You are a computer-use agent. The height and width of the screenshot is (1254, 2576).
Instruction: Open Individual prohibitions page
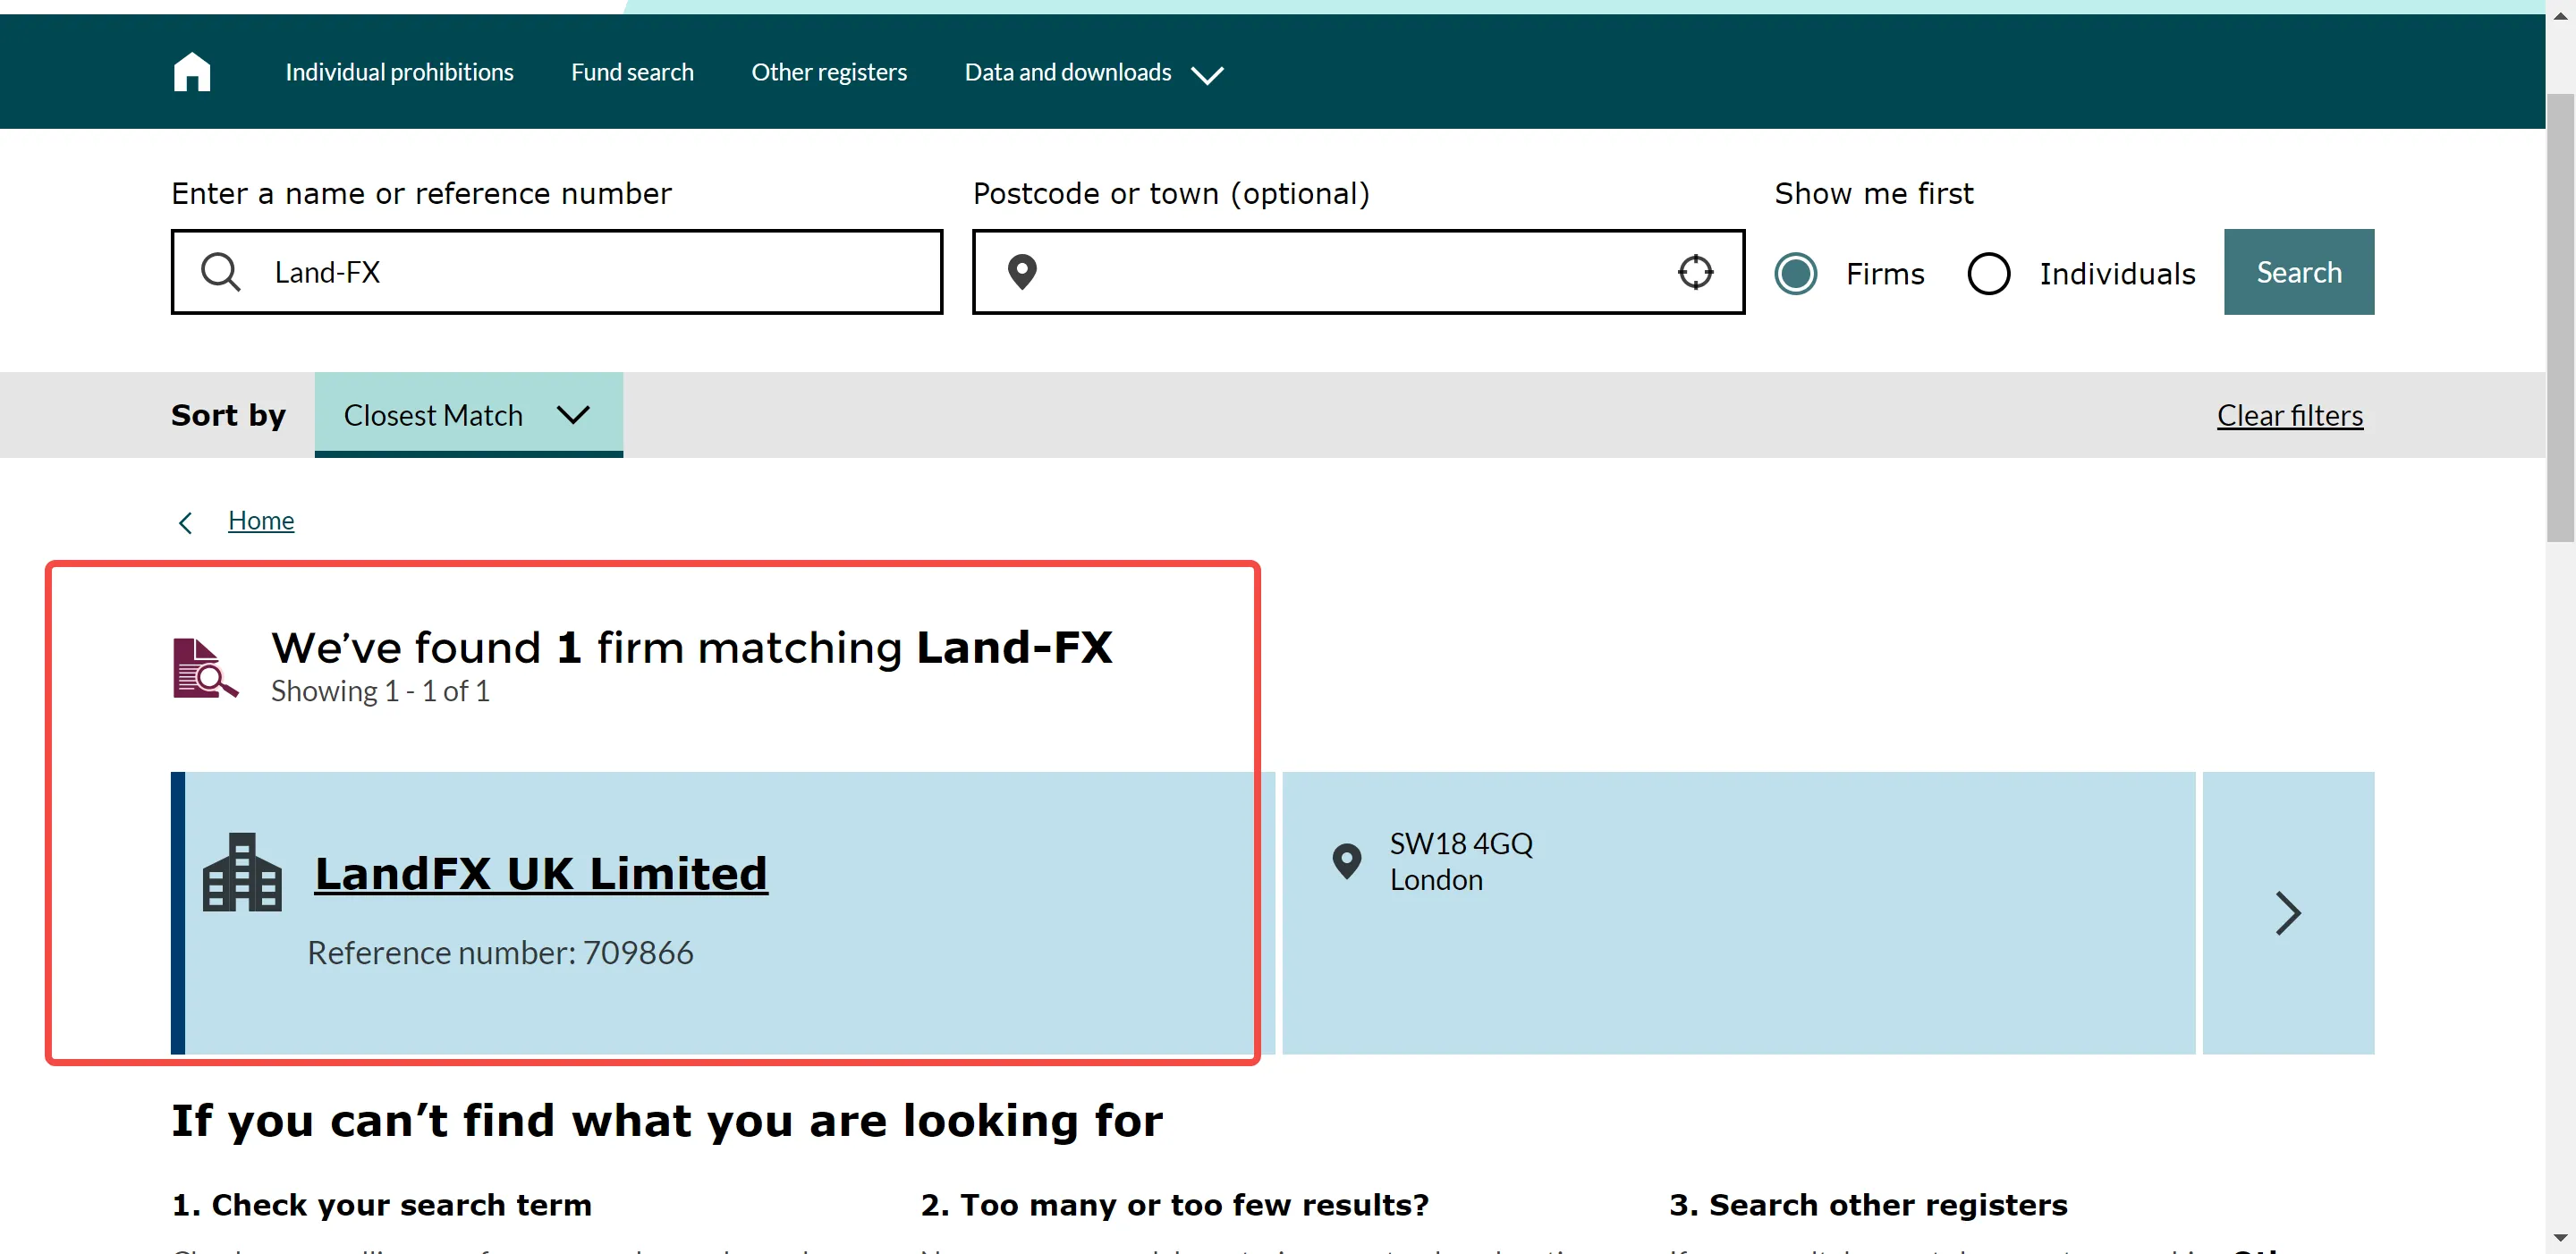coord(399,72)
